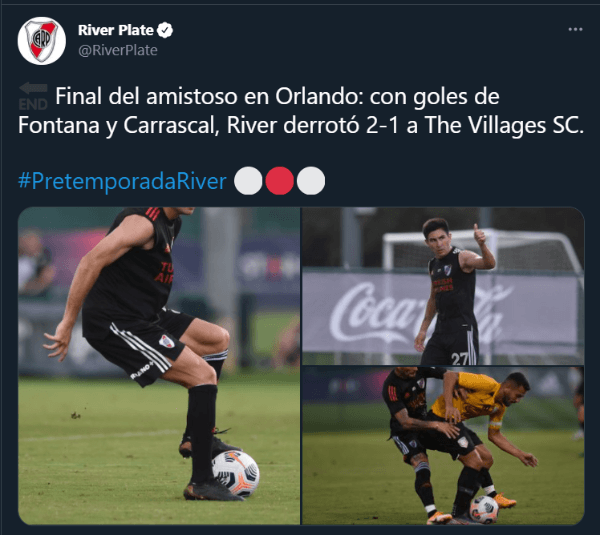
Task: Open the #PretemporadaRiver hashtag
Action: point(122,181)
